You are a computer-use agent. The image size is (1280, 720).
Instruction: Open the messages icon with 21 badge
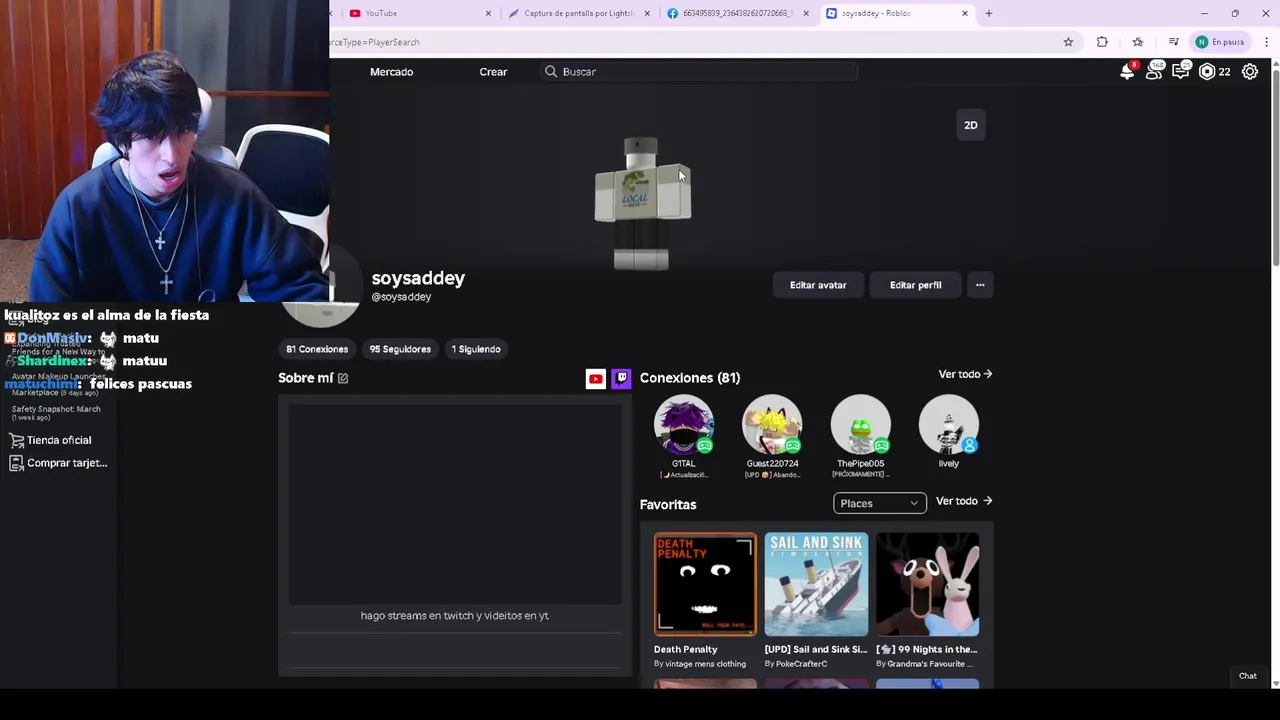tap(1181, 71)
